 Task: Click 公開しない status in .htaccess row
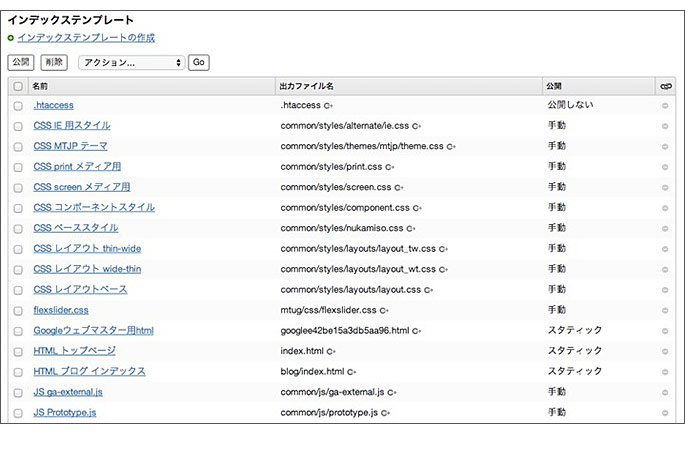pos(571,105)
